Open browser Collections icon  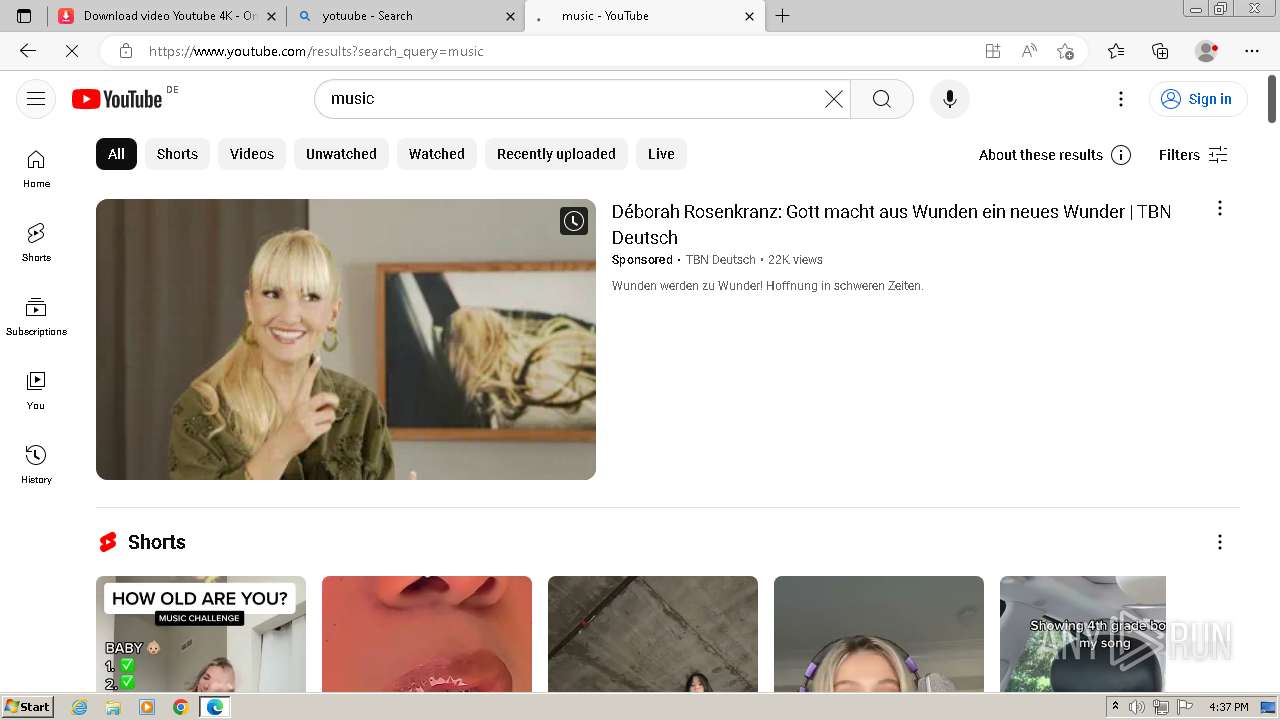pos(1160,51)
